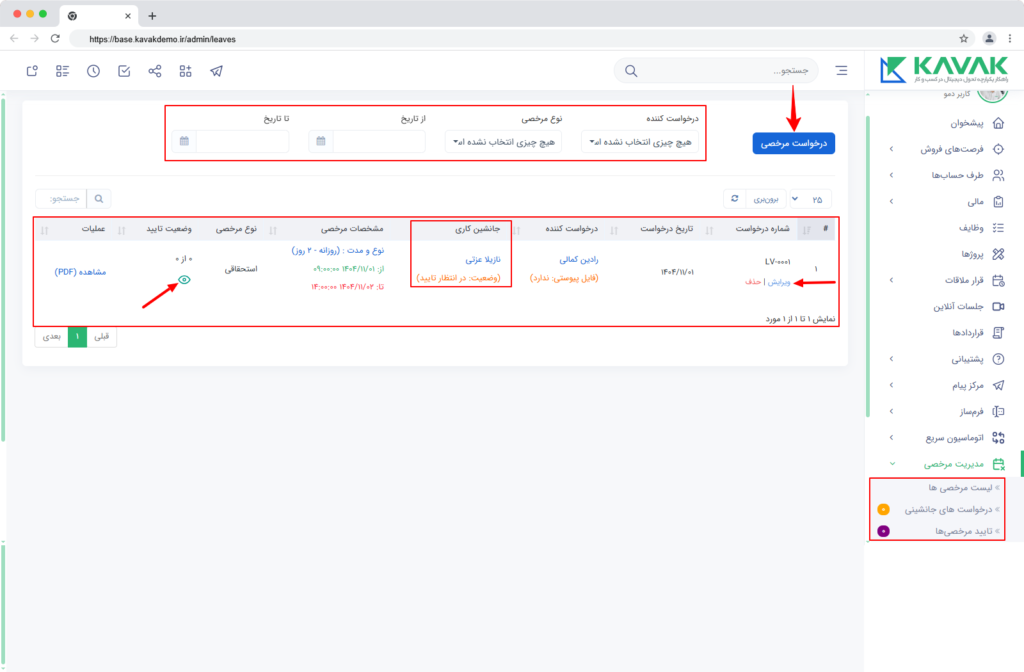The image size is (1024, 672).
Task: Click the grid-plus apps icon in toolbar
Action: point(185,71)
